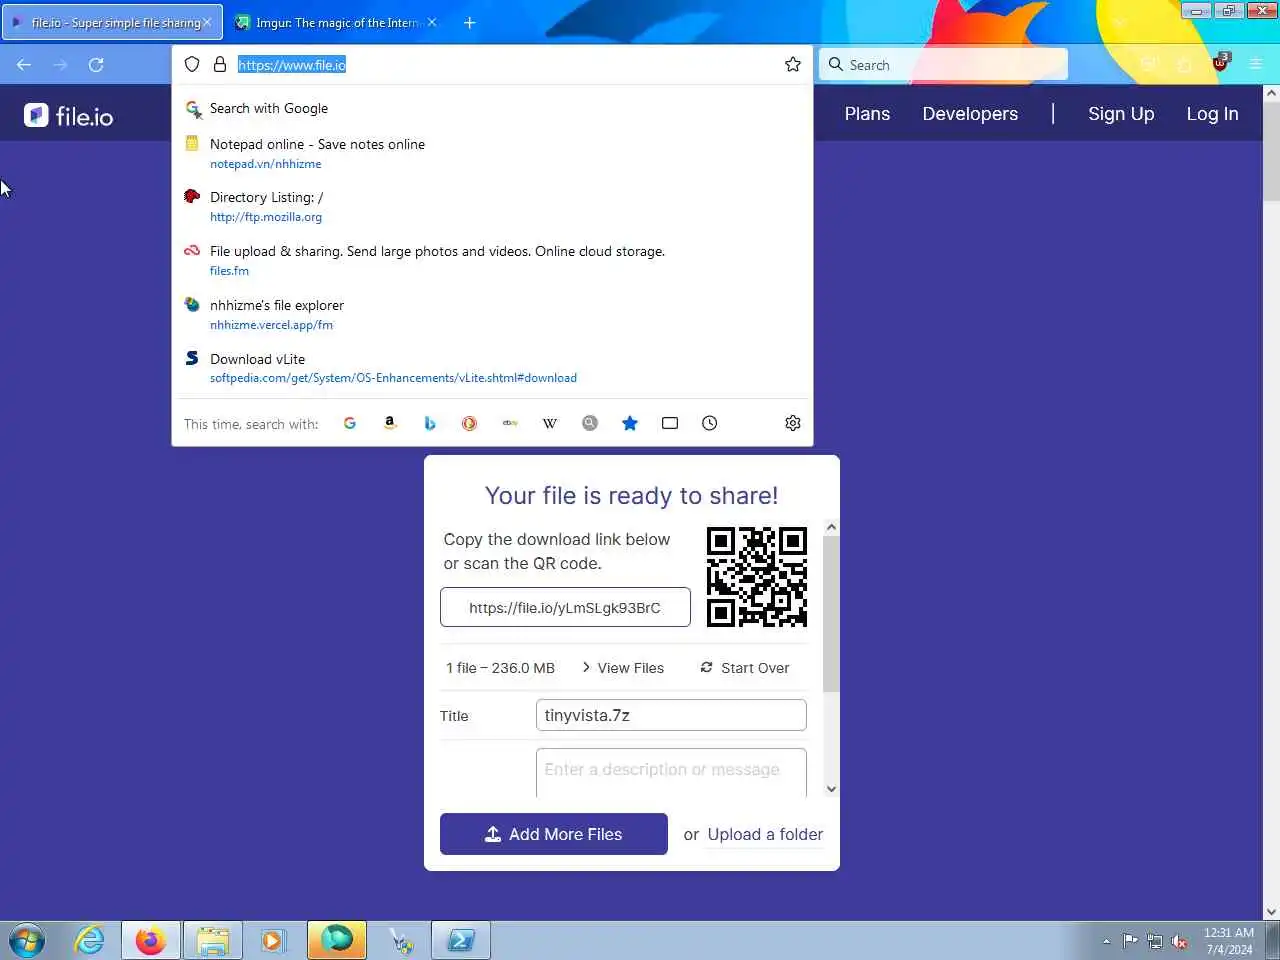The height and width of the screenshot is (960, 1280).
Task: Go to Log In
Action: click(1212, 114)
